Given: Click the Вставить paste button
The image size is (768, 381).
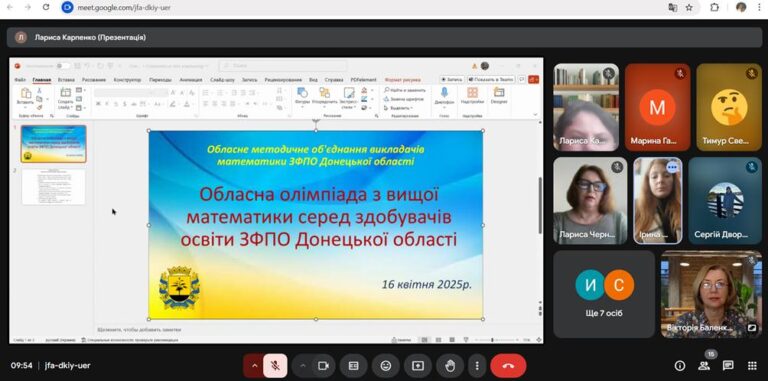Looking at the screenshot, I should click(x=25, y=97).
